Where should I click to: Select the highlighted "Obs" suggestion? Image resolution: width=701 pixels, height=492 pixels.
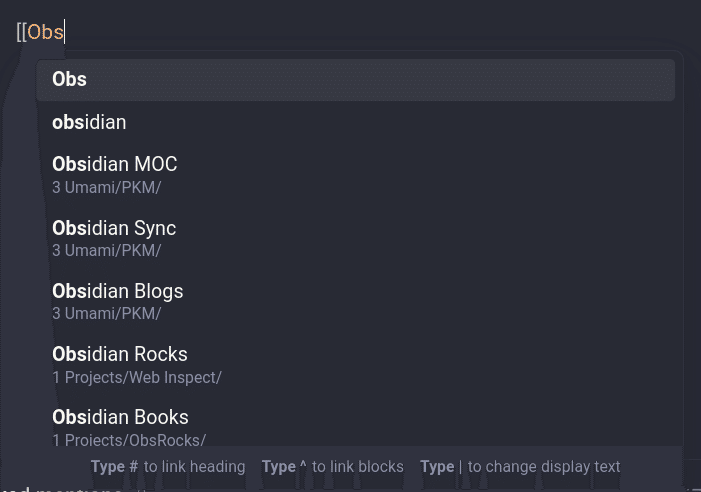click(355, 80)
